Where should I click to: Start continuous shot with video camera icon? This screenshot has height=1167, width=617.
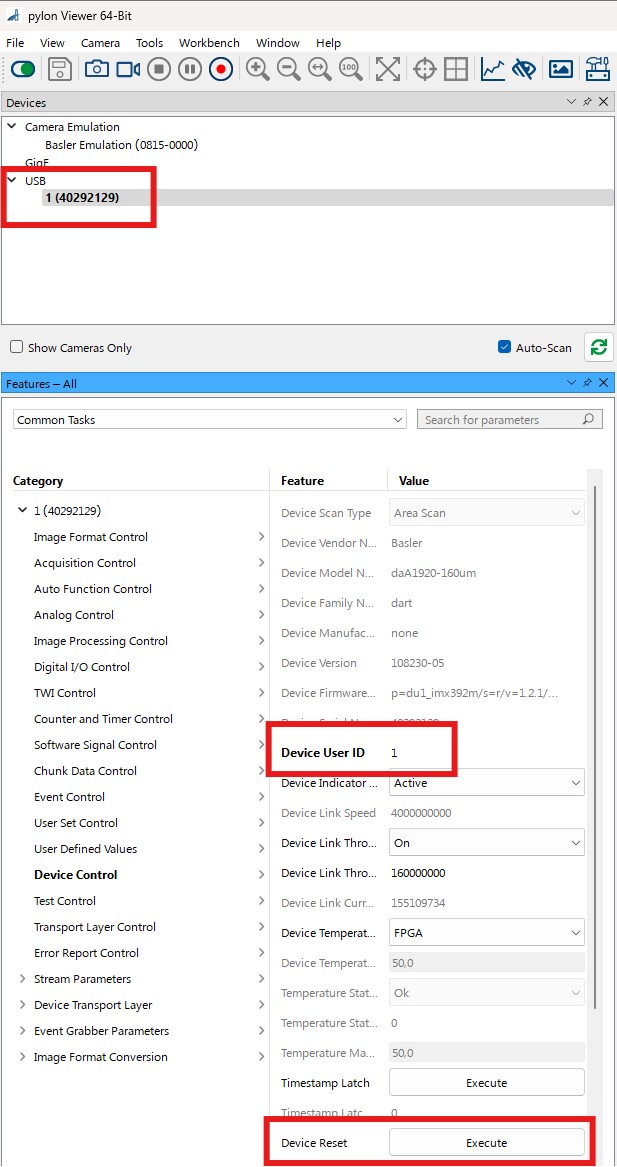[x=128, y=70]
